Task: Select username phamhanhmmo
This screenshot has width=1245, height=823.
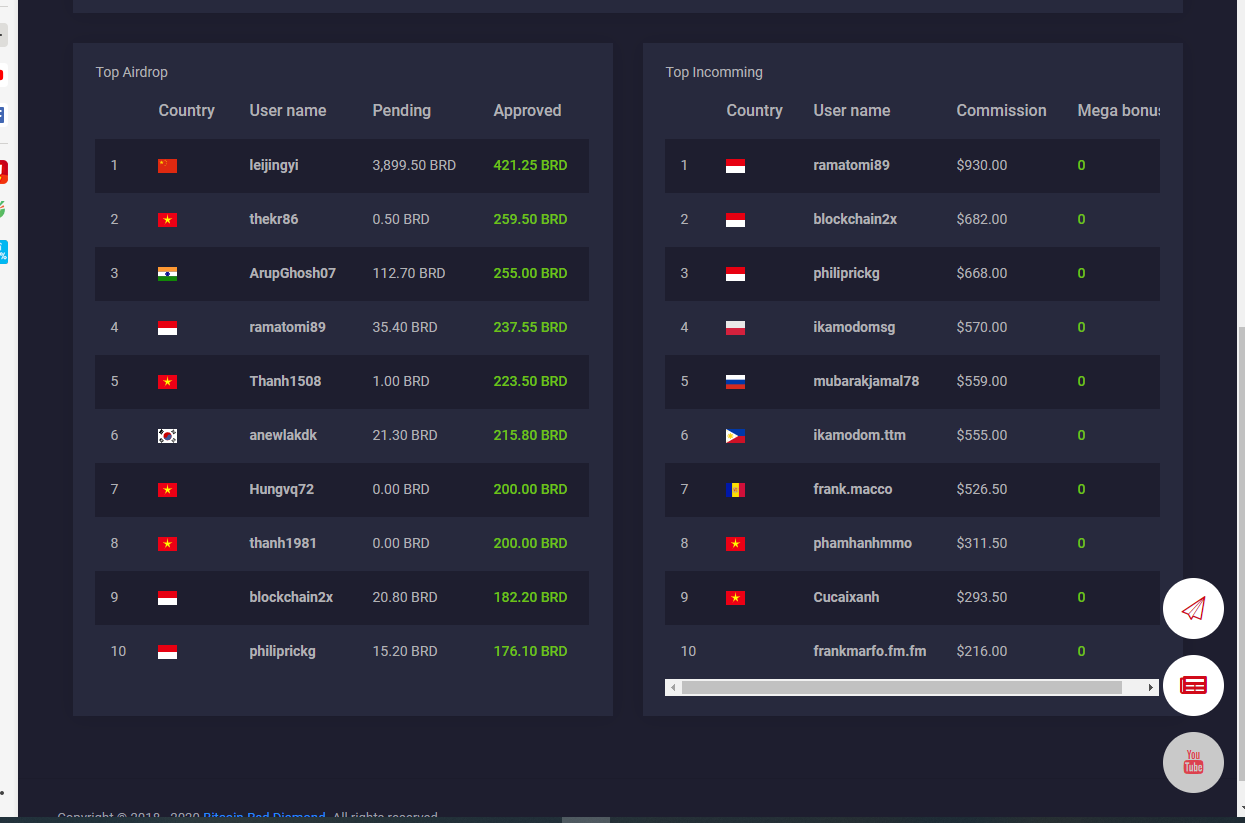Action: (863, 543)
